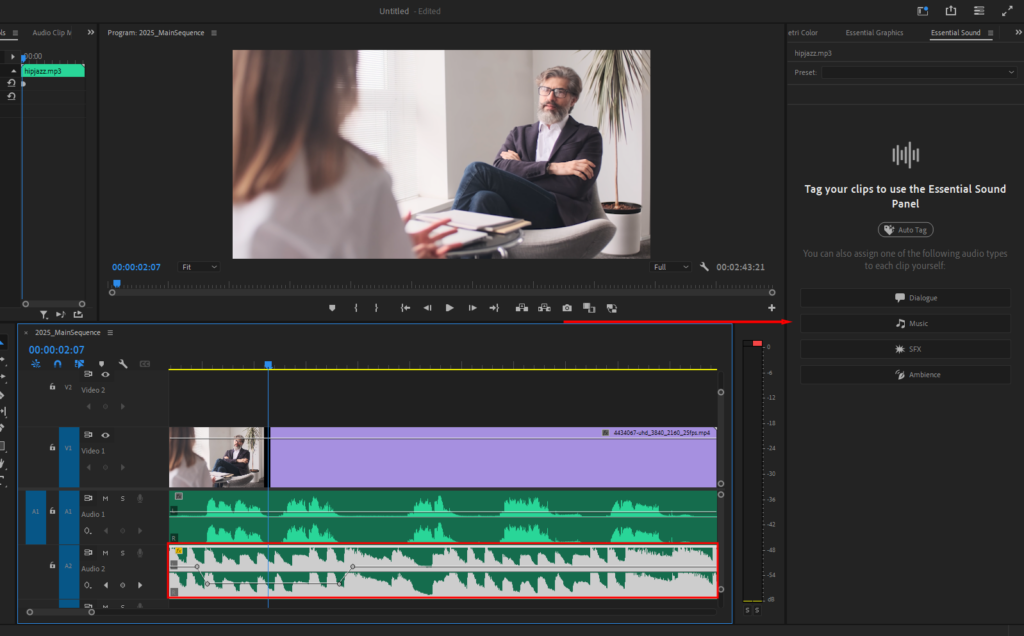The width and height of the screenshot is (1024, 636).
Task: Open the Button Editor plus icon
Action: click(771, 308)
